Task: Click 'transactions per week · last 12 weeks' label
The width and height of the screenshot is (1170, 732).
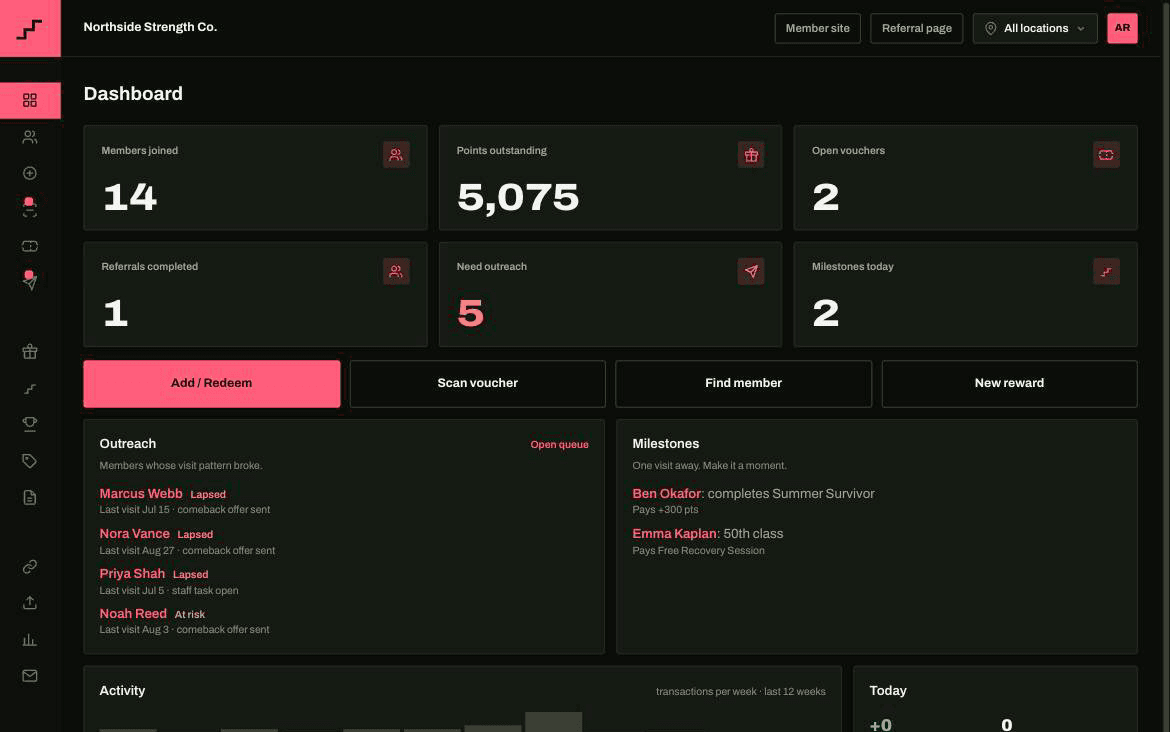Action: click(741, 692)
